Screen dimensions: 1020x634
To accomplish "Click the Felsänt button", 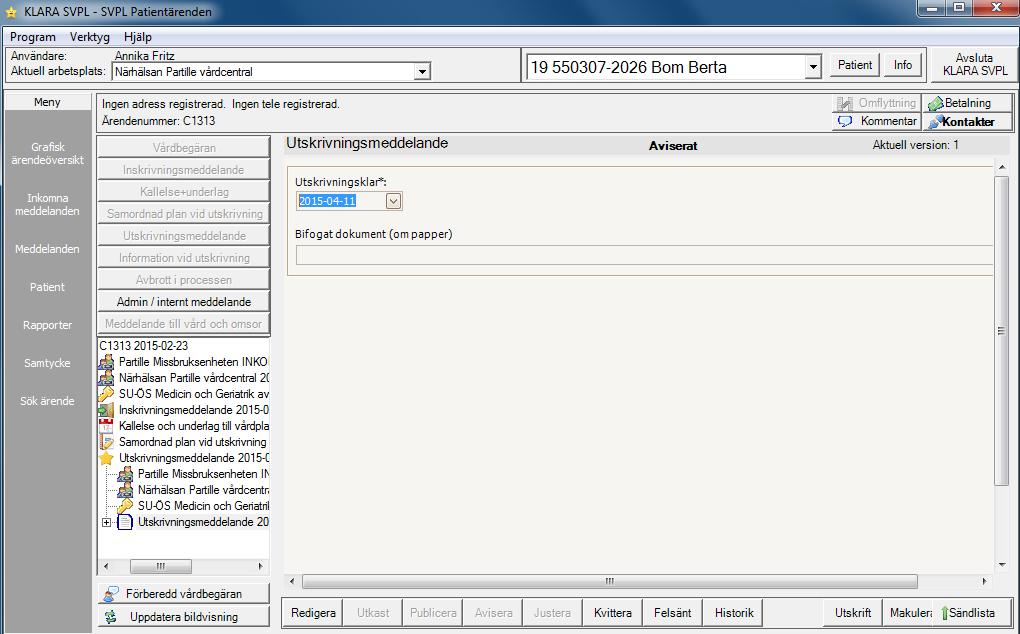I will 673,613.
